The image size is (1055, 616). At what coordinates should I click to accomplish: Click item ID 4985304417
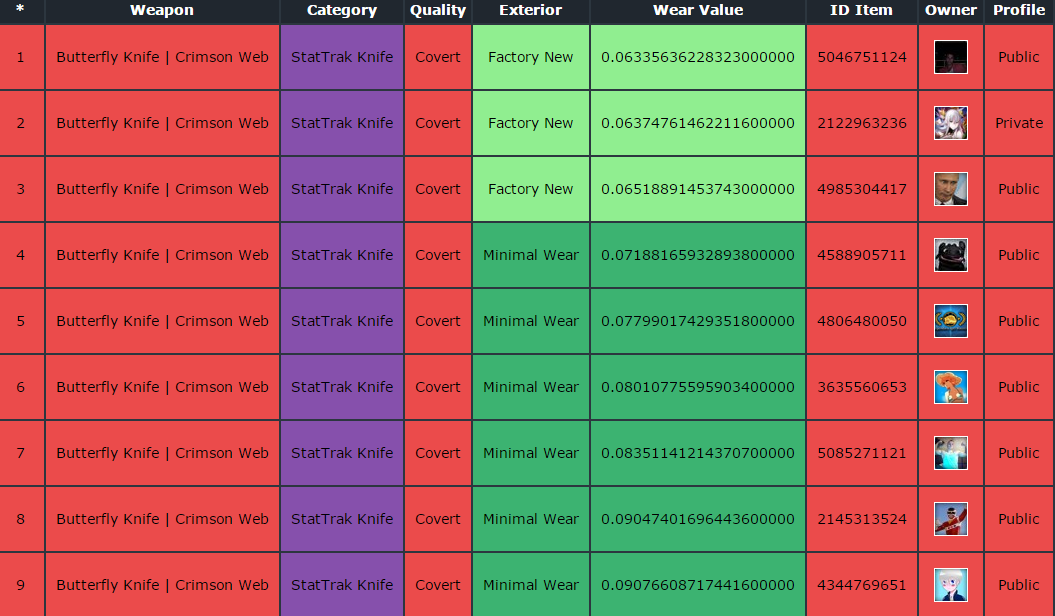coord(862,189)
